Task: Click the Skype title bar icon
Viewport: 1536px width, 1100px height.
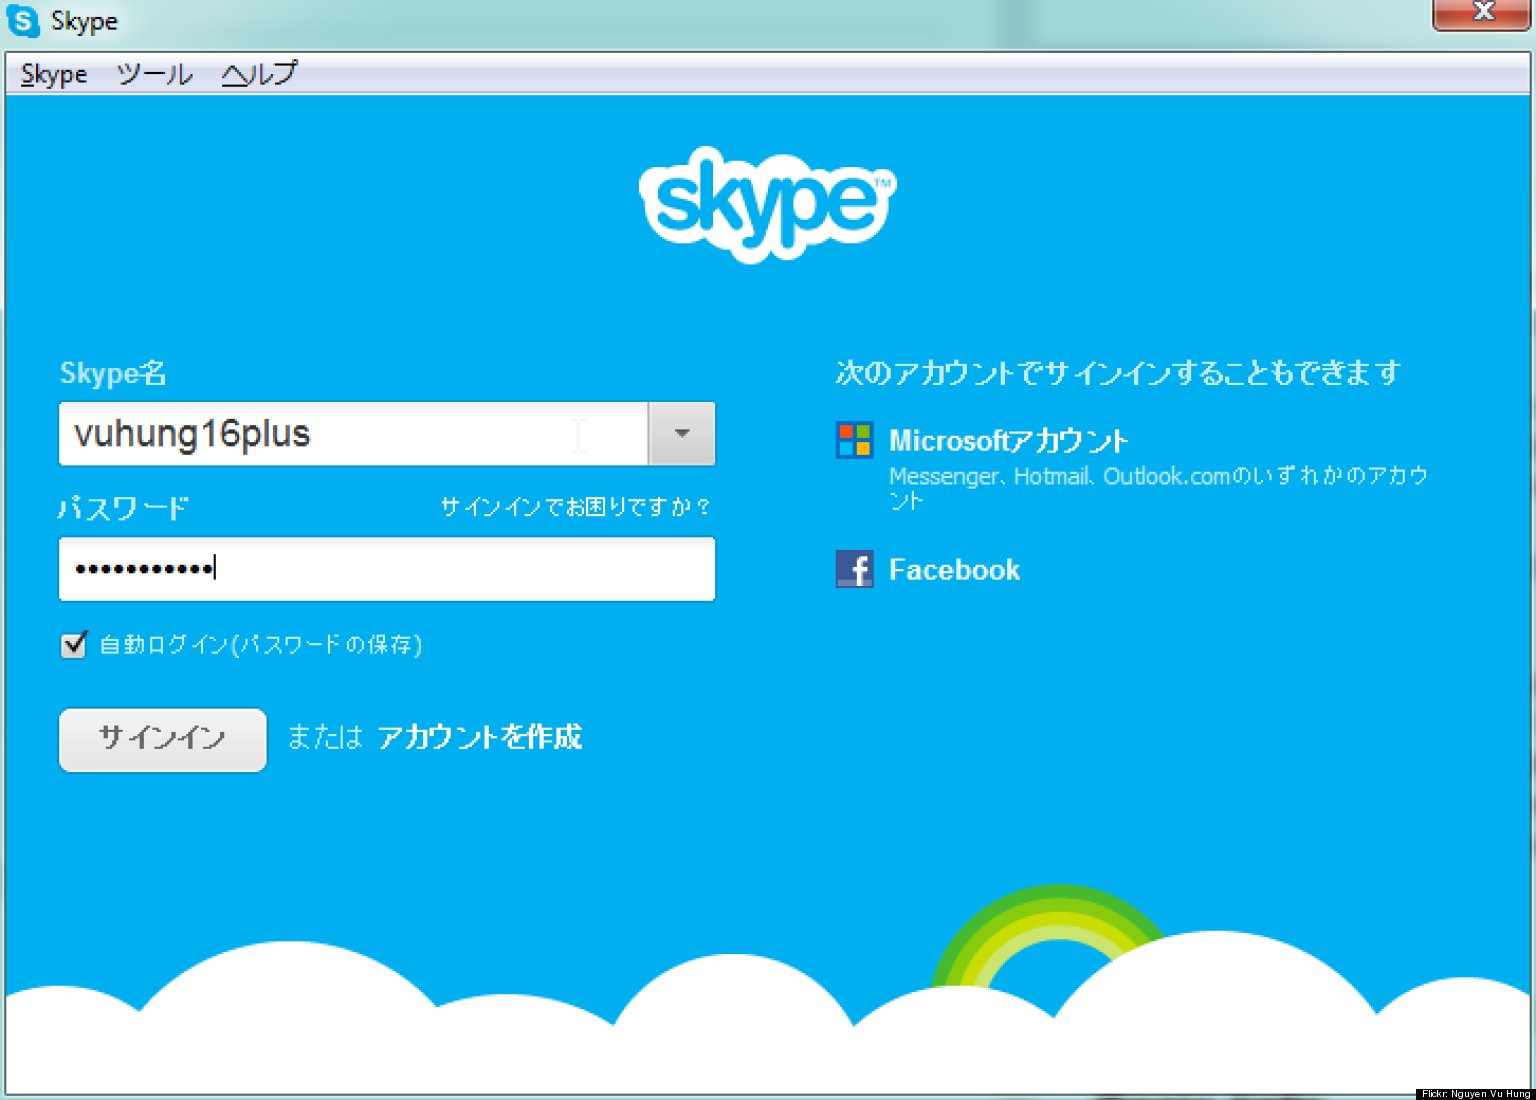Action: pos(22,20)
